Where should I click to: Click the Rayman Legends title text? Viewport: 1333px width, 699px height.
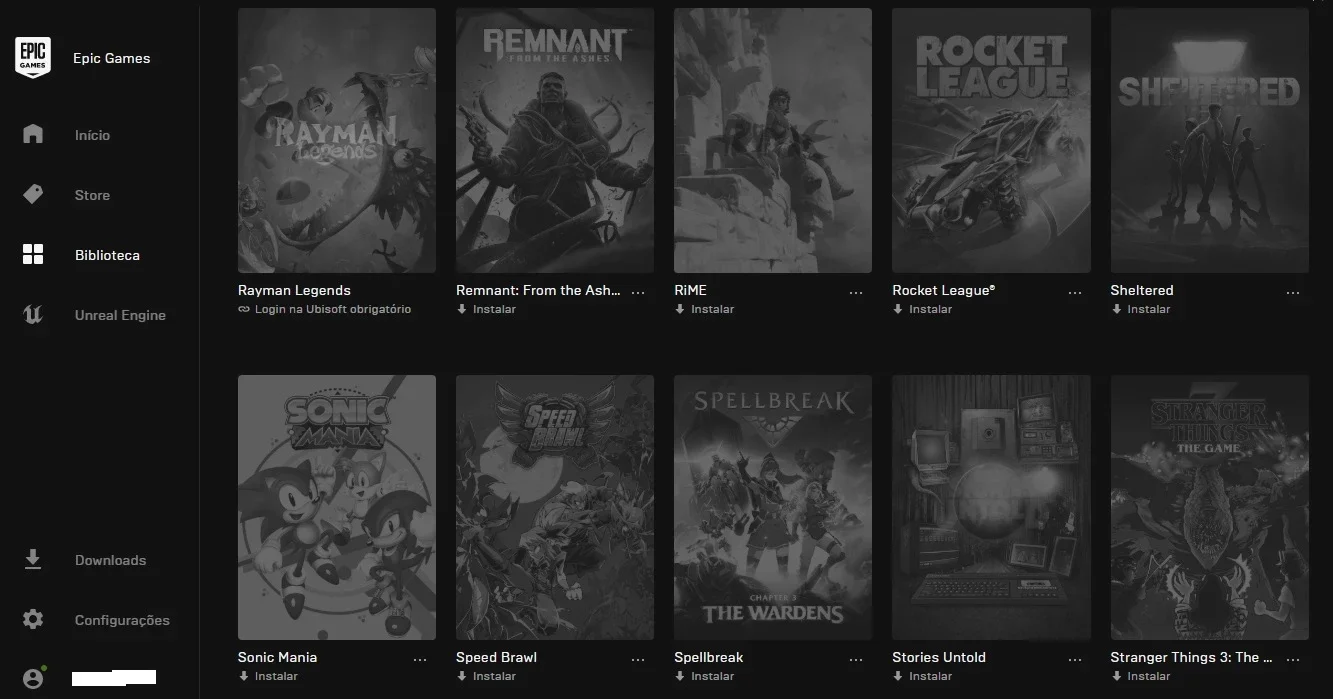294,291
